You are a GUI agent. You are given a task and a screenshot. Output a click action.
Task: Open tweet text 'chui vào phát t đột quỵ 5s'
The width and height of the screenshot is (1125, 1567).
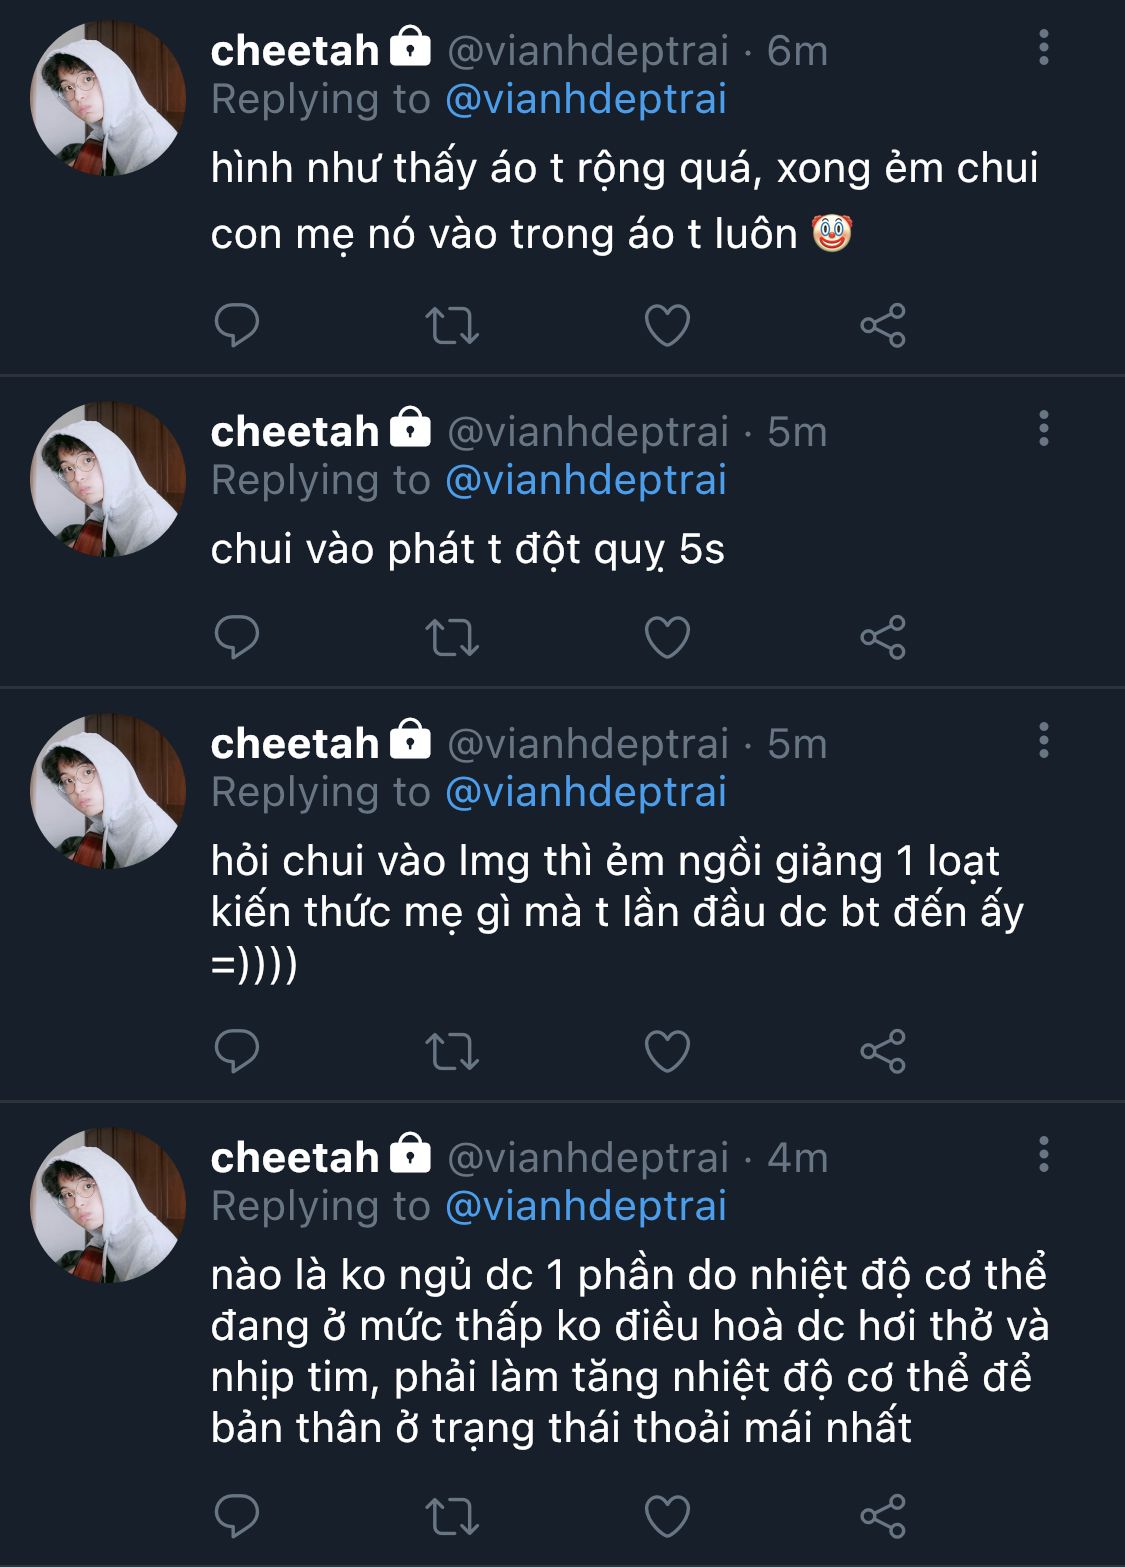(467, 549)
